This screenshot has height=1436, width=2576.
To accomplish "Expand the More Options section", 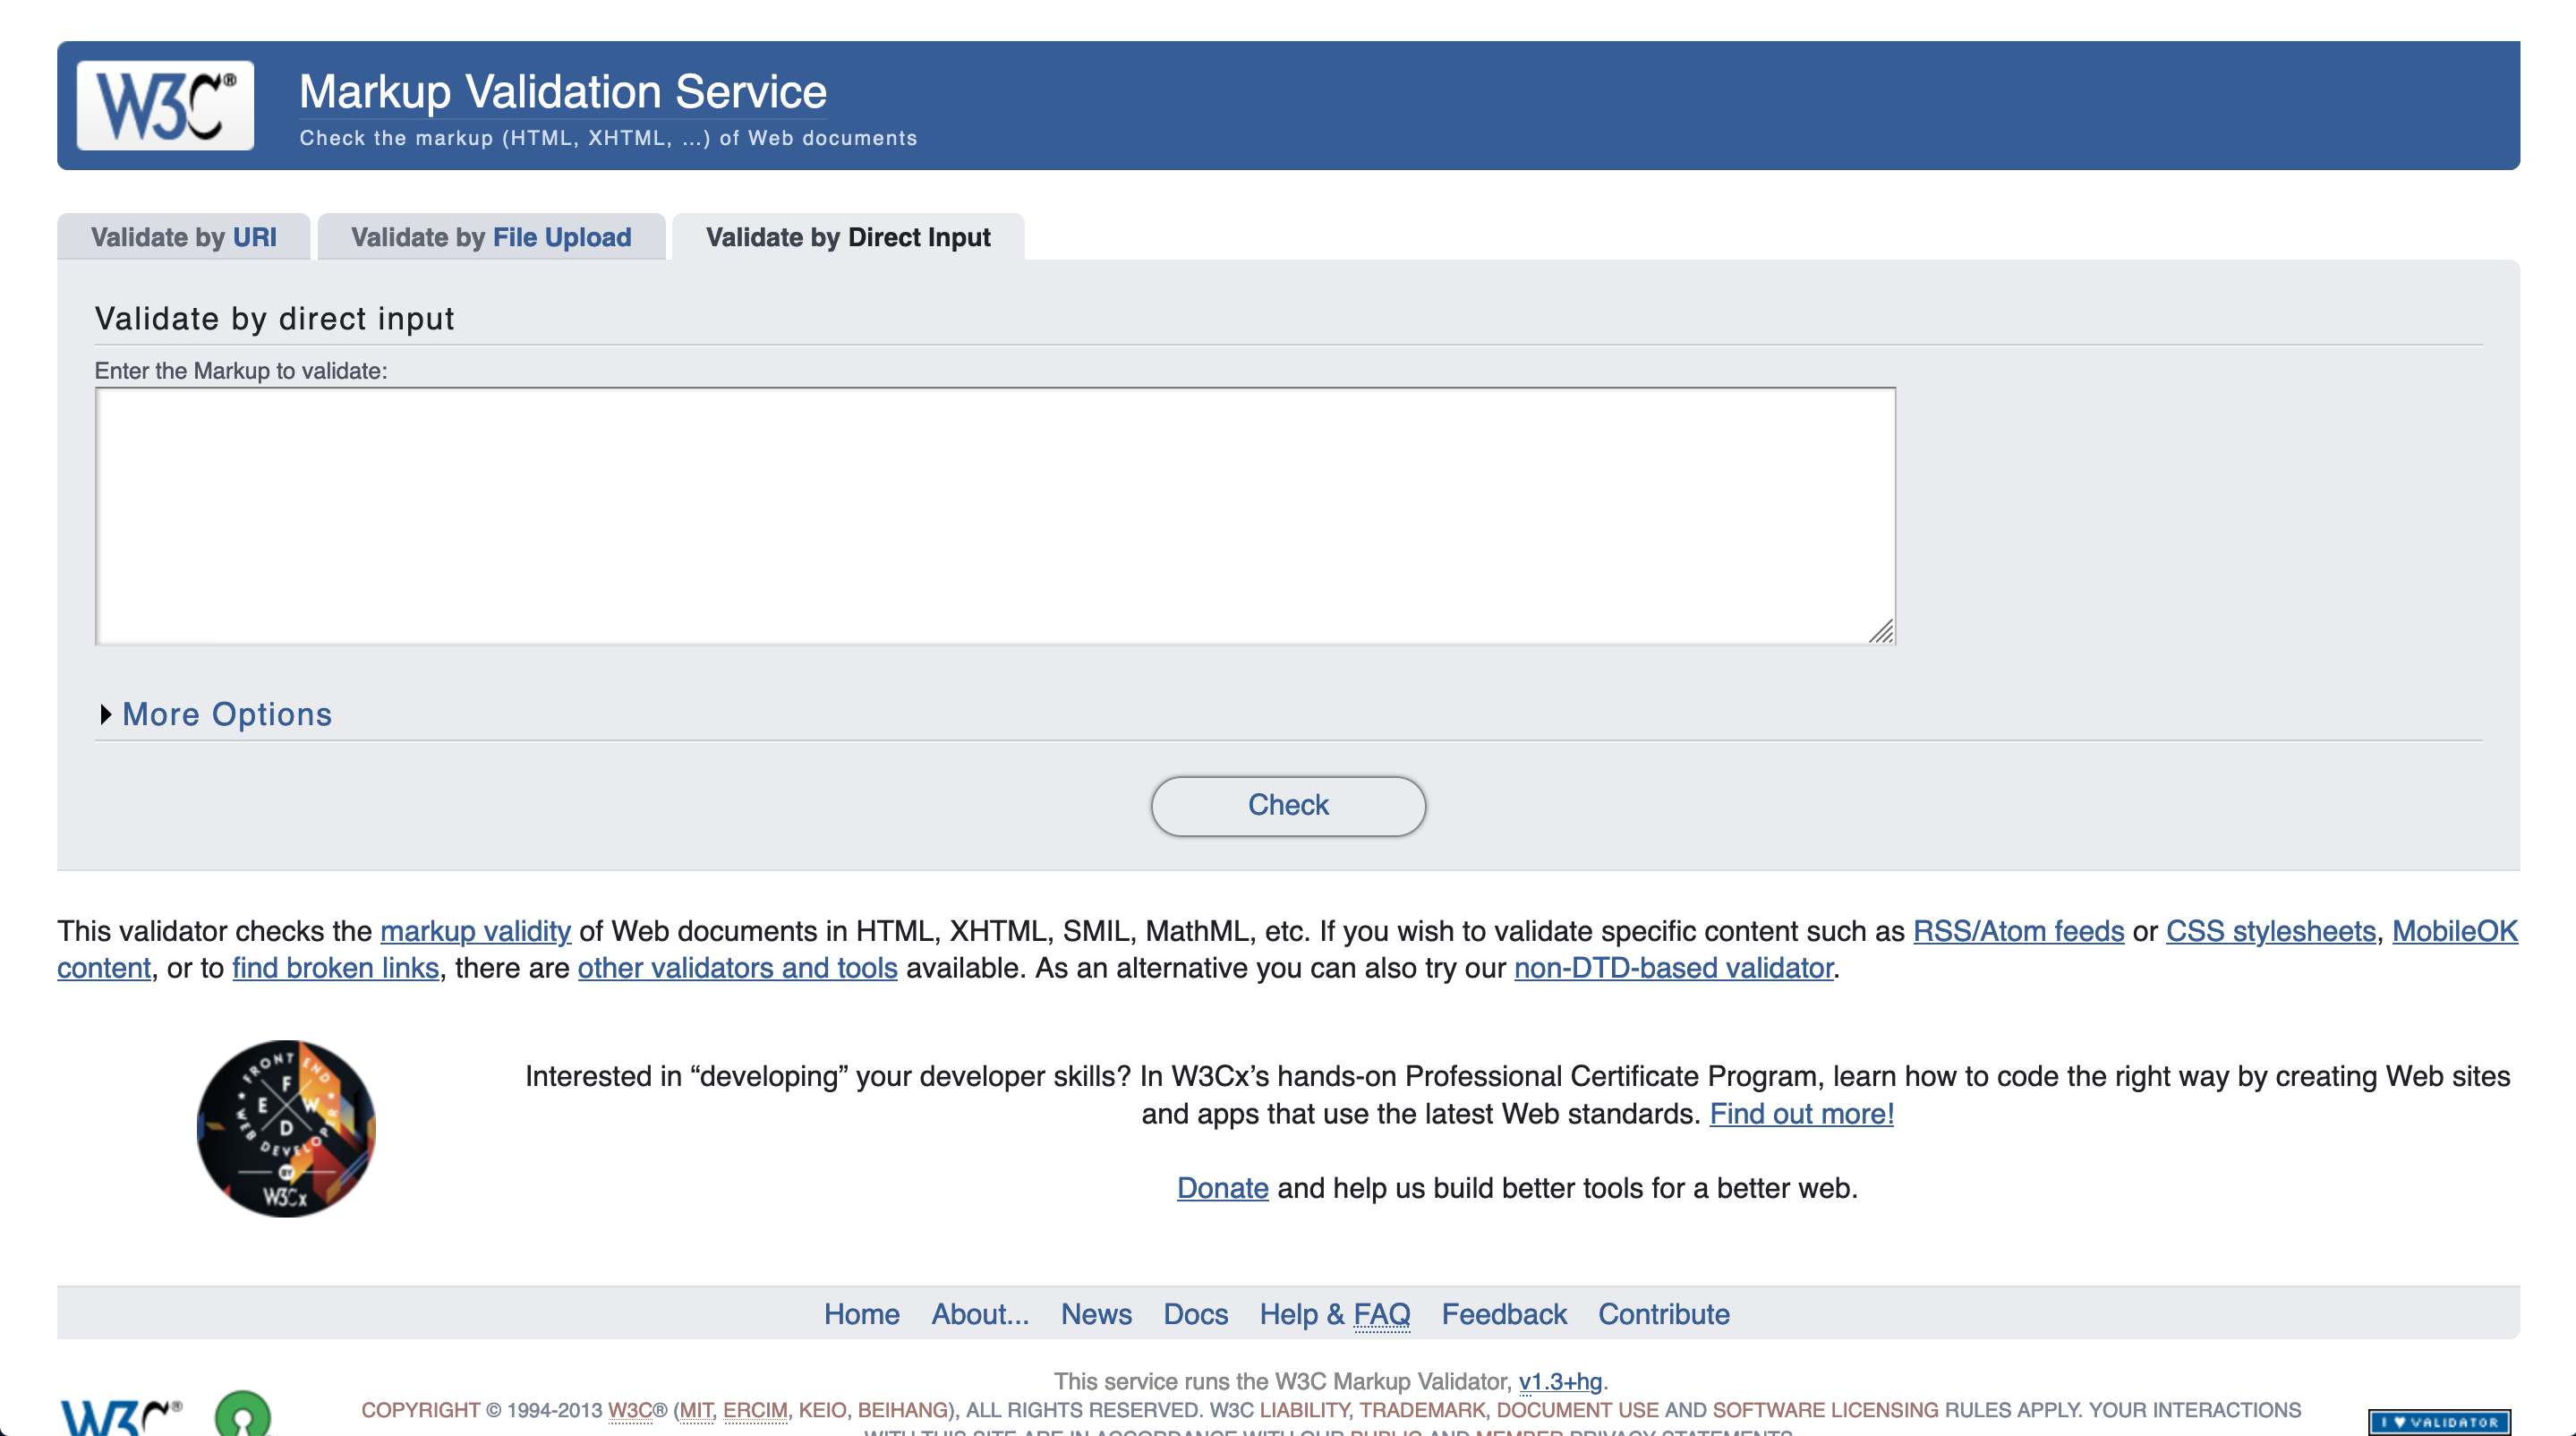I will [x=216, y=714].
